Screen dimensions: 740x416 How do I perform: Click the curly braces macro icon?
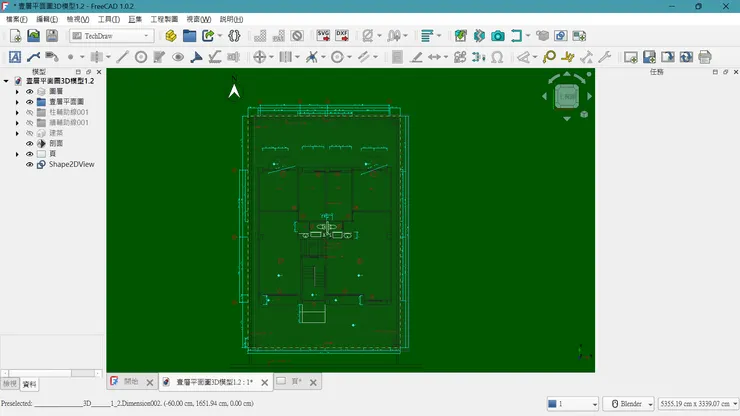click(x=234, y=36)
